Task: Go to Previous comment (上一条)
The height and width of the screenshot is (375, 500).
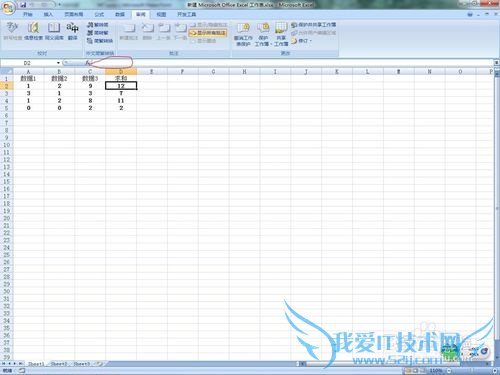Action: click(x=163, y=31)
